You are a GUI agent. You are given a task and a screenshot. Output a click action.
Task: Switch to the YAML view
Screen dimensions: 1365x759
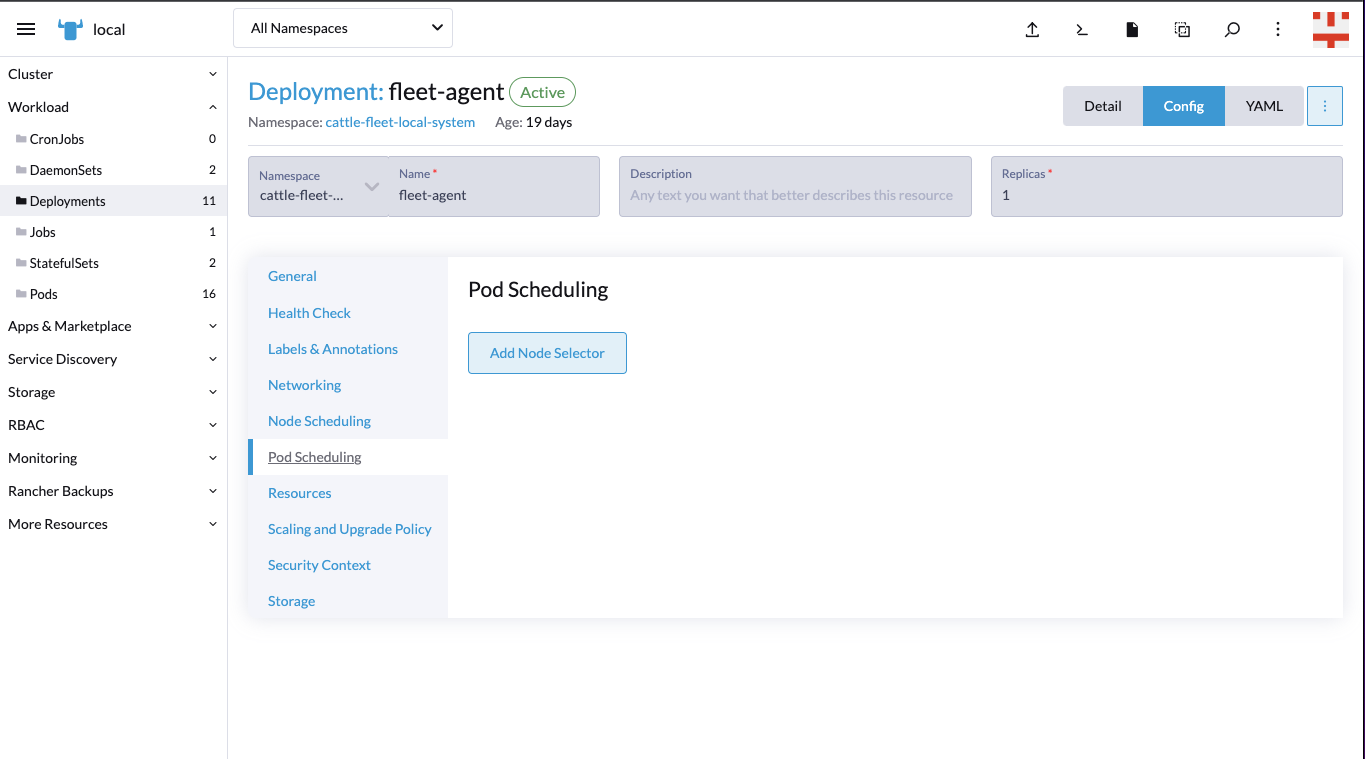coord(1264,106)
